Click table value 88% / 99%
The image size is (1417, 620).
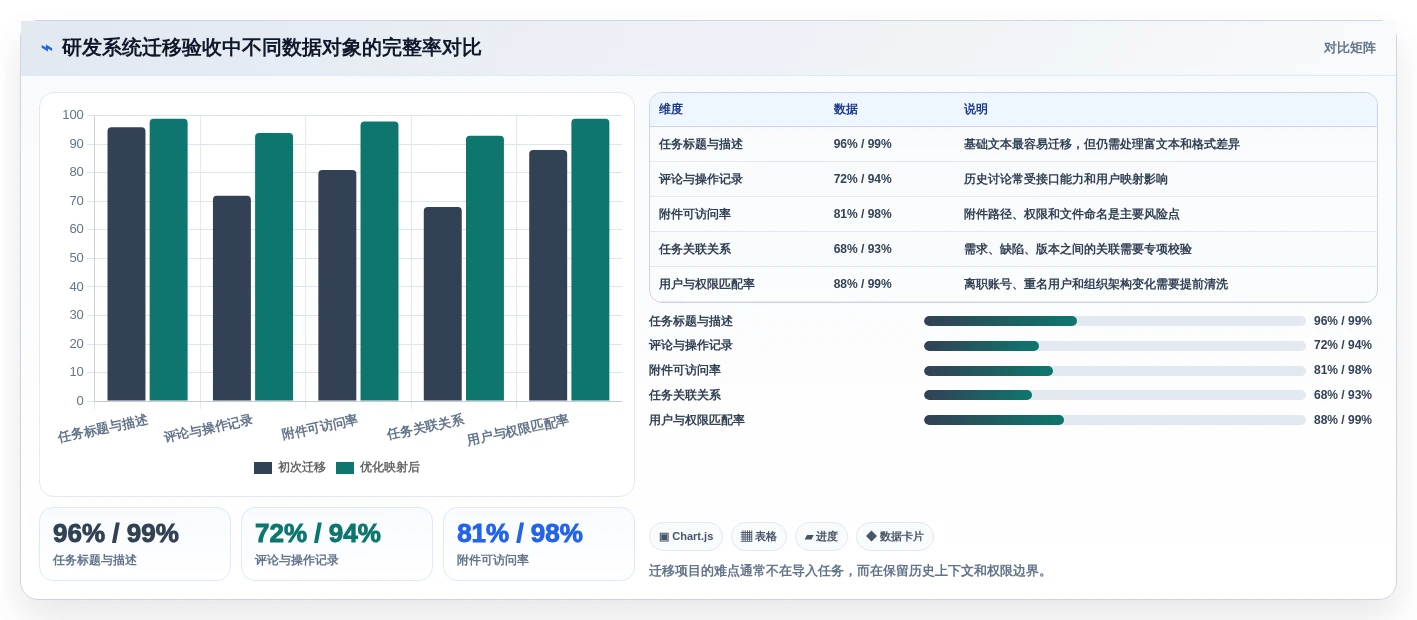click(x=863, y=284)
